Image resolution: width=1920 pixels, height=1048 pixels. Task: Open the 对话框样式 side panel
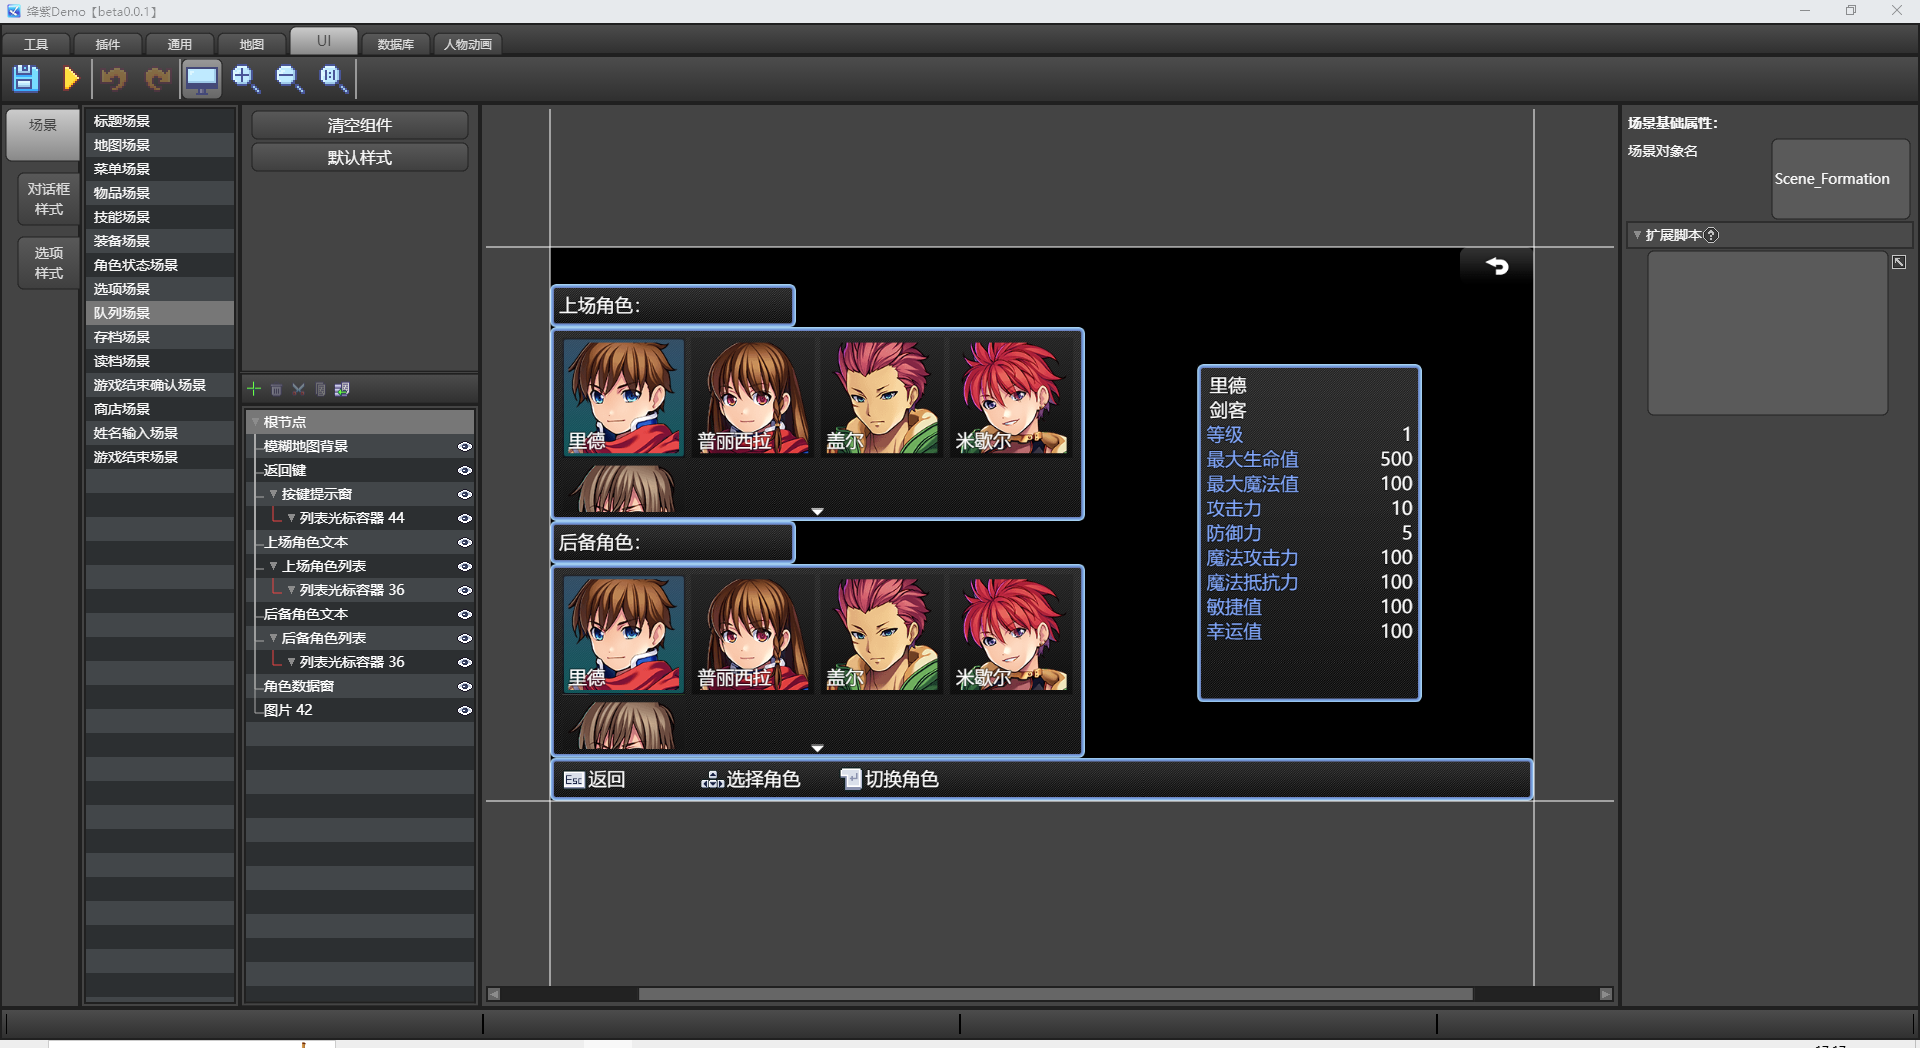point(48,199)
